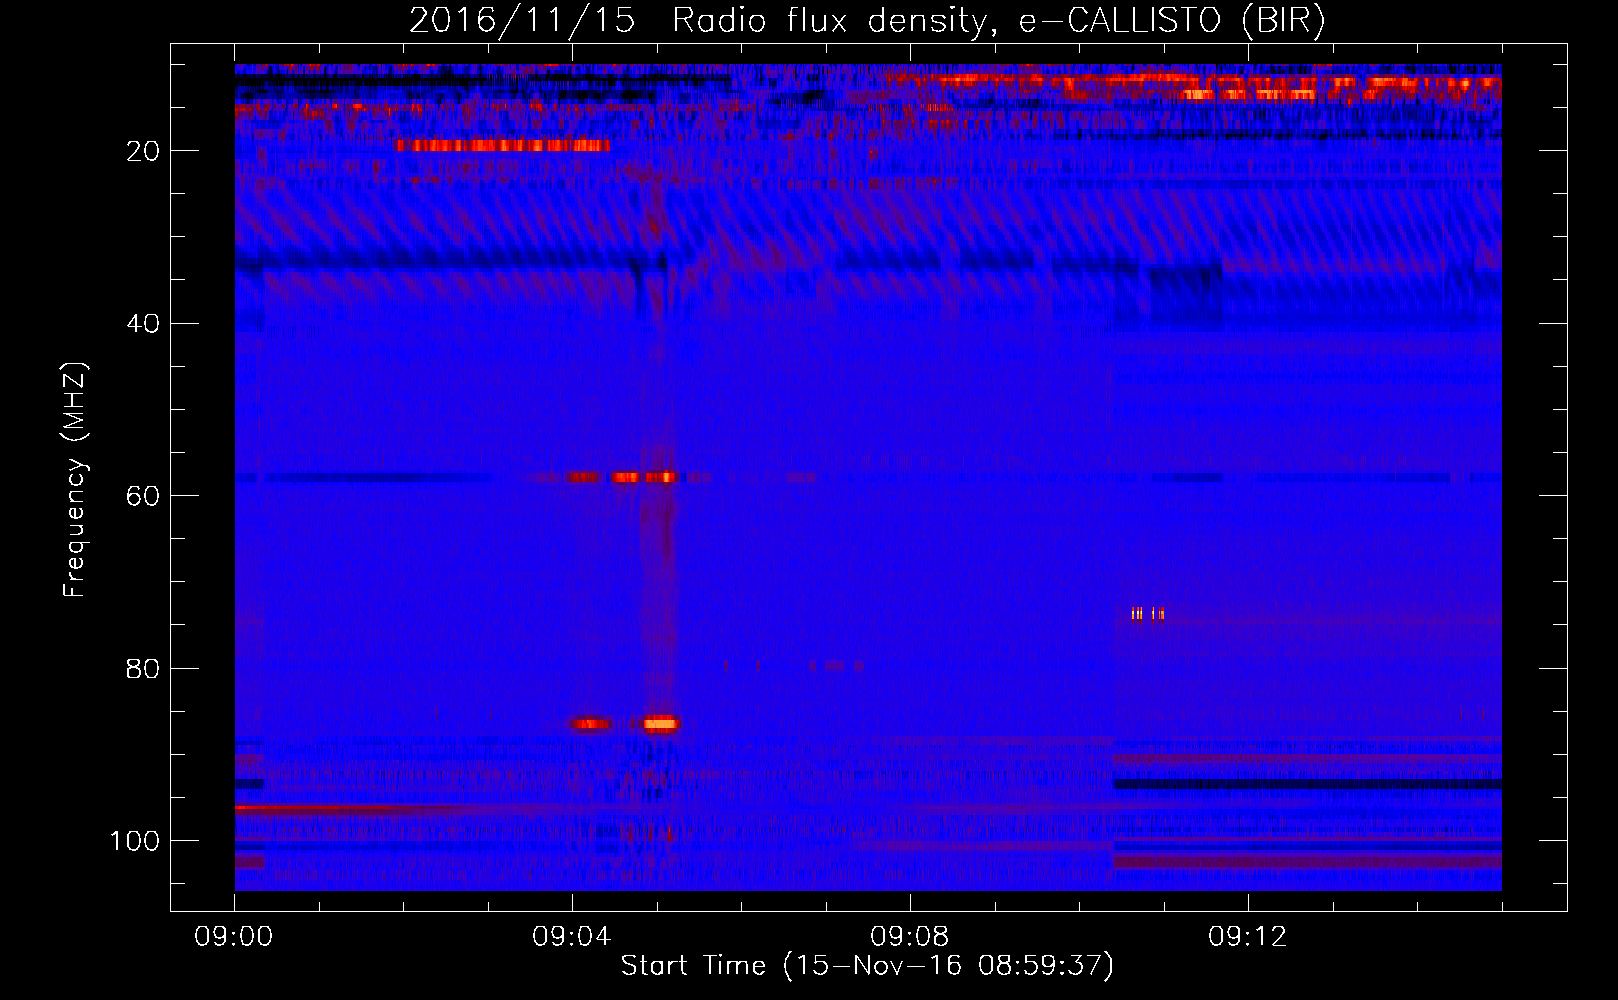Image resolution: width=1618 pixels, height=1000 pixels.
Task: Click the small yellow bursts near 74 MHz
Action: [x=1147, y=614]
